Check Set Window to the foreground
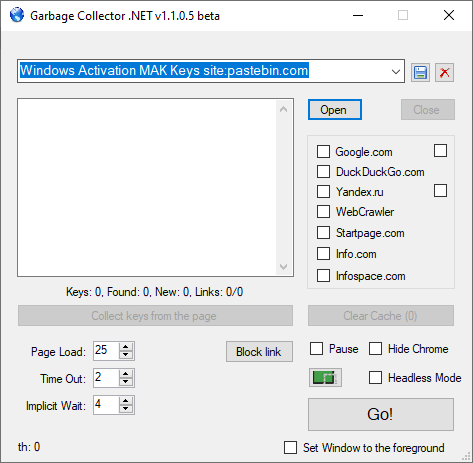 (290, 447)
